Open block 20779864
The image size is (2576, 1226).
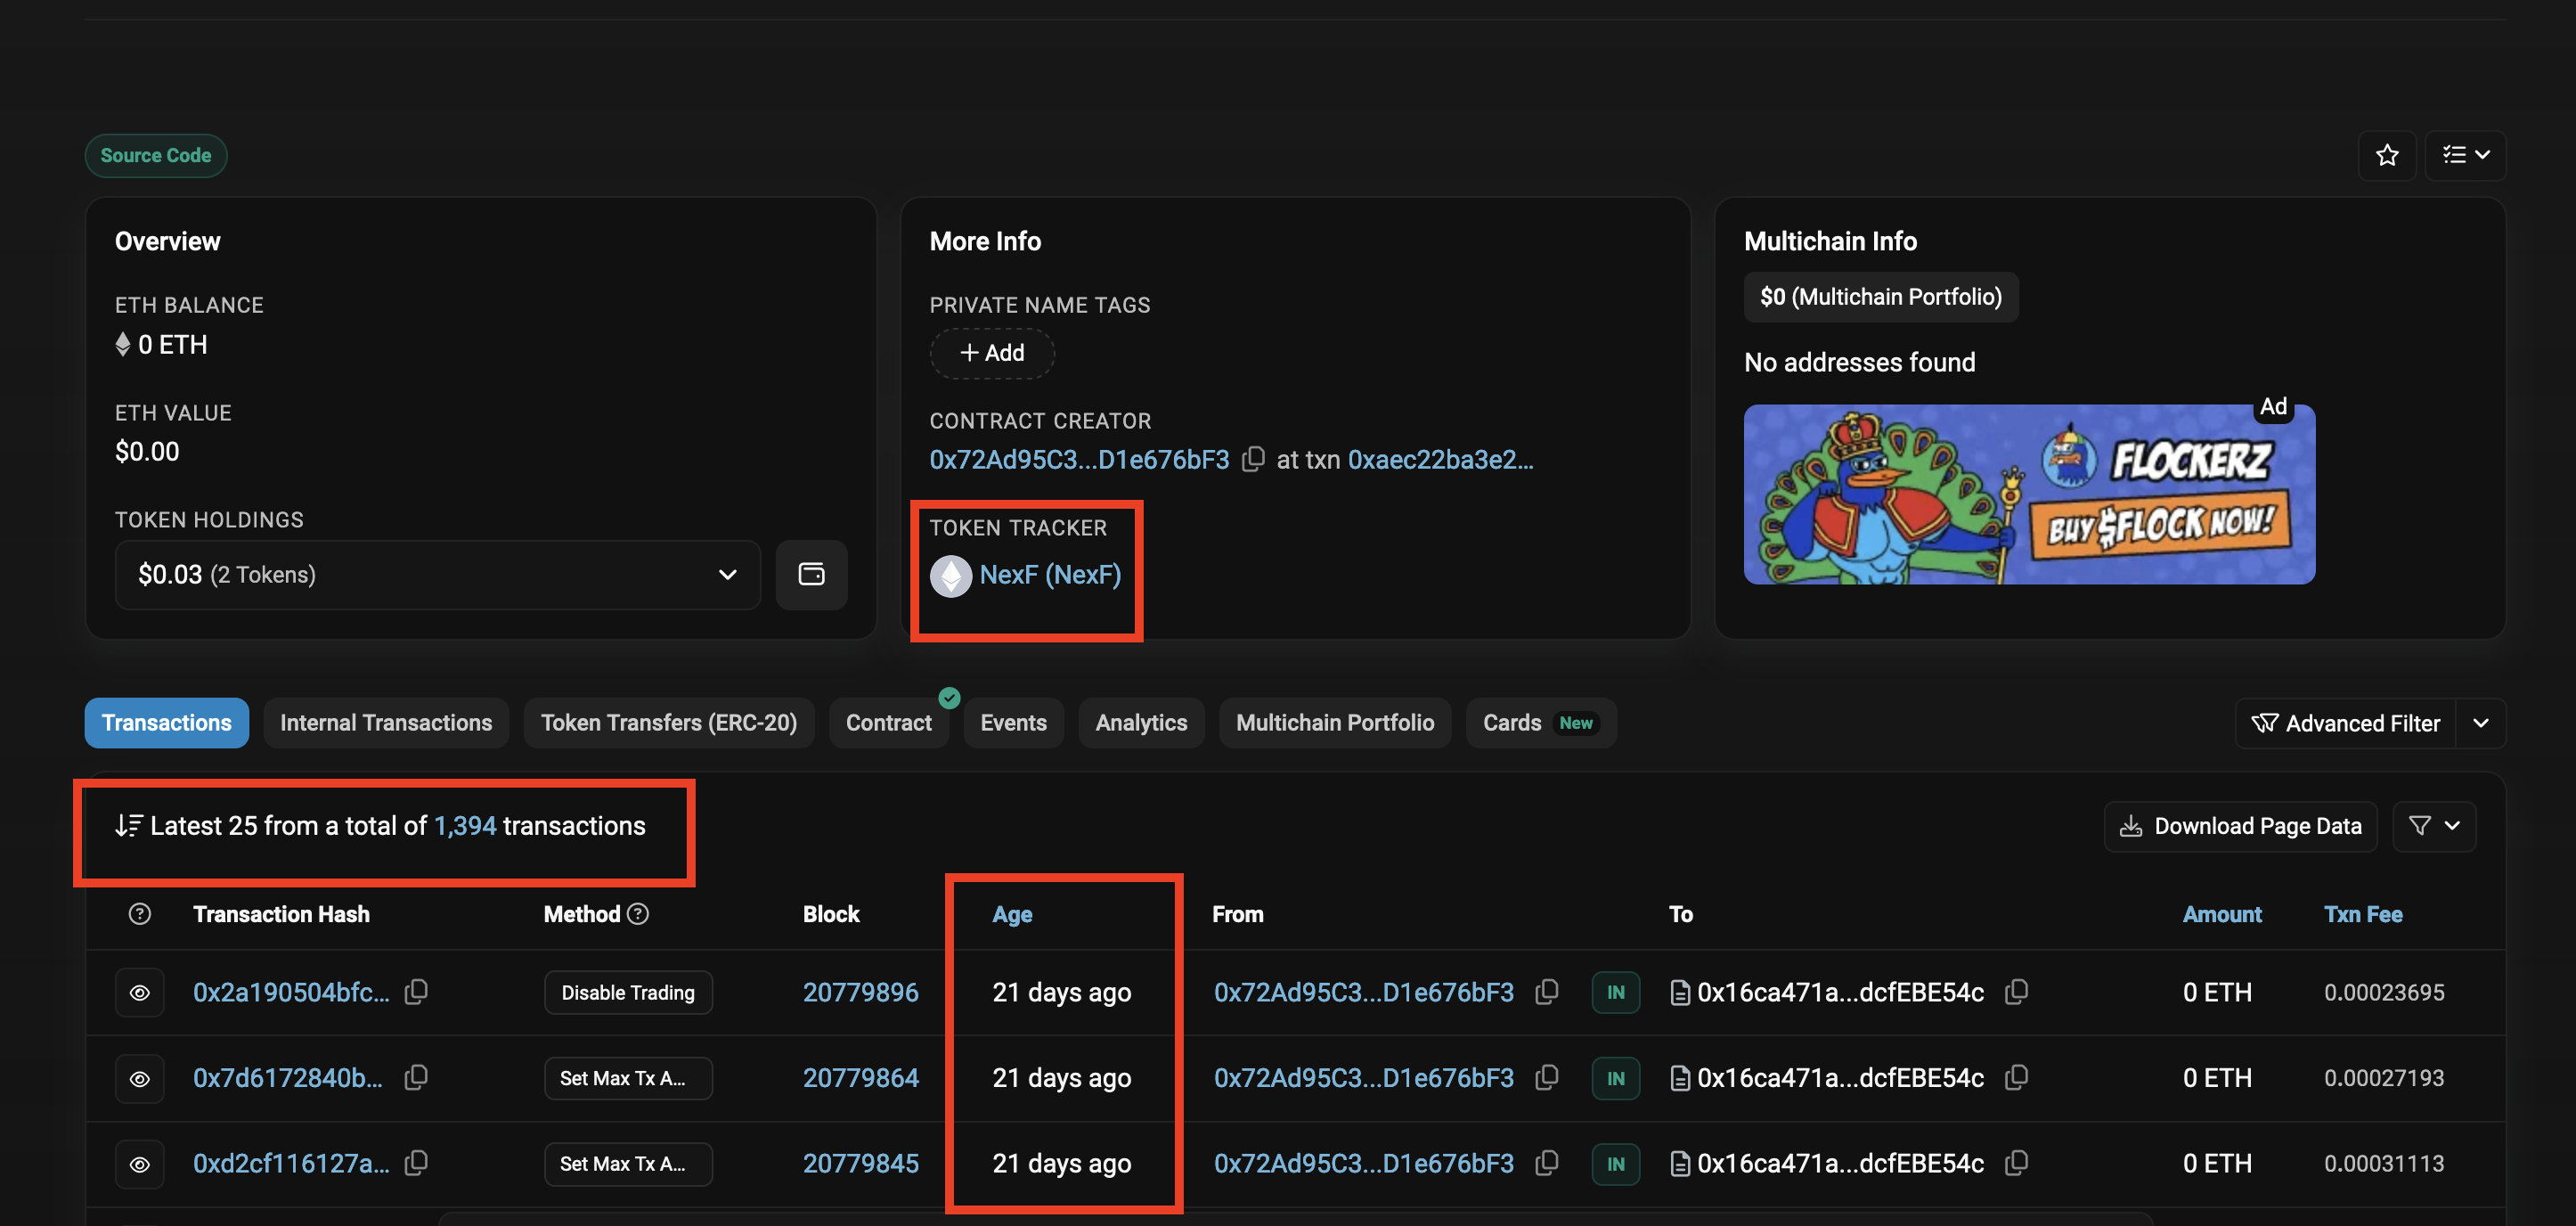pos(860,1078)
